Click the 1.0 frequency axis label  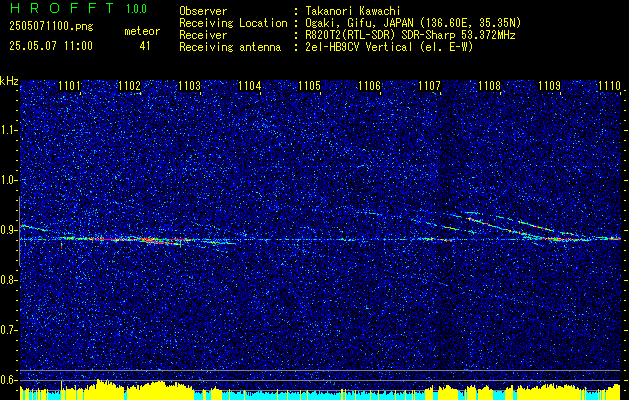8,180
